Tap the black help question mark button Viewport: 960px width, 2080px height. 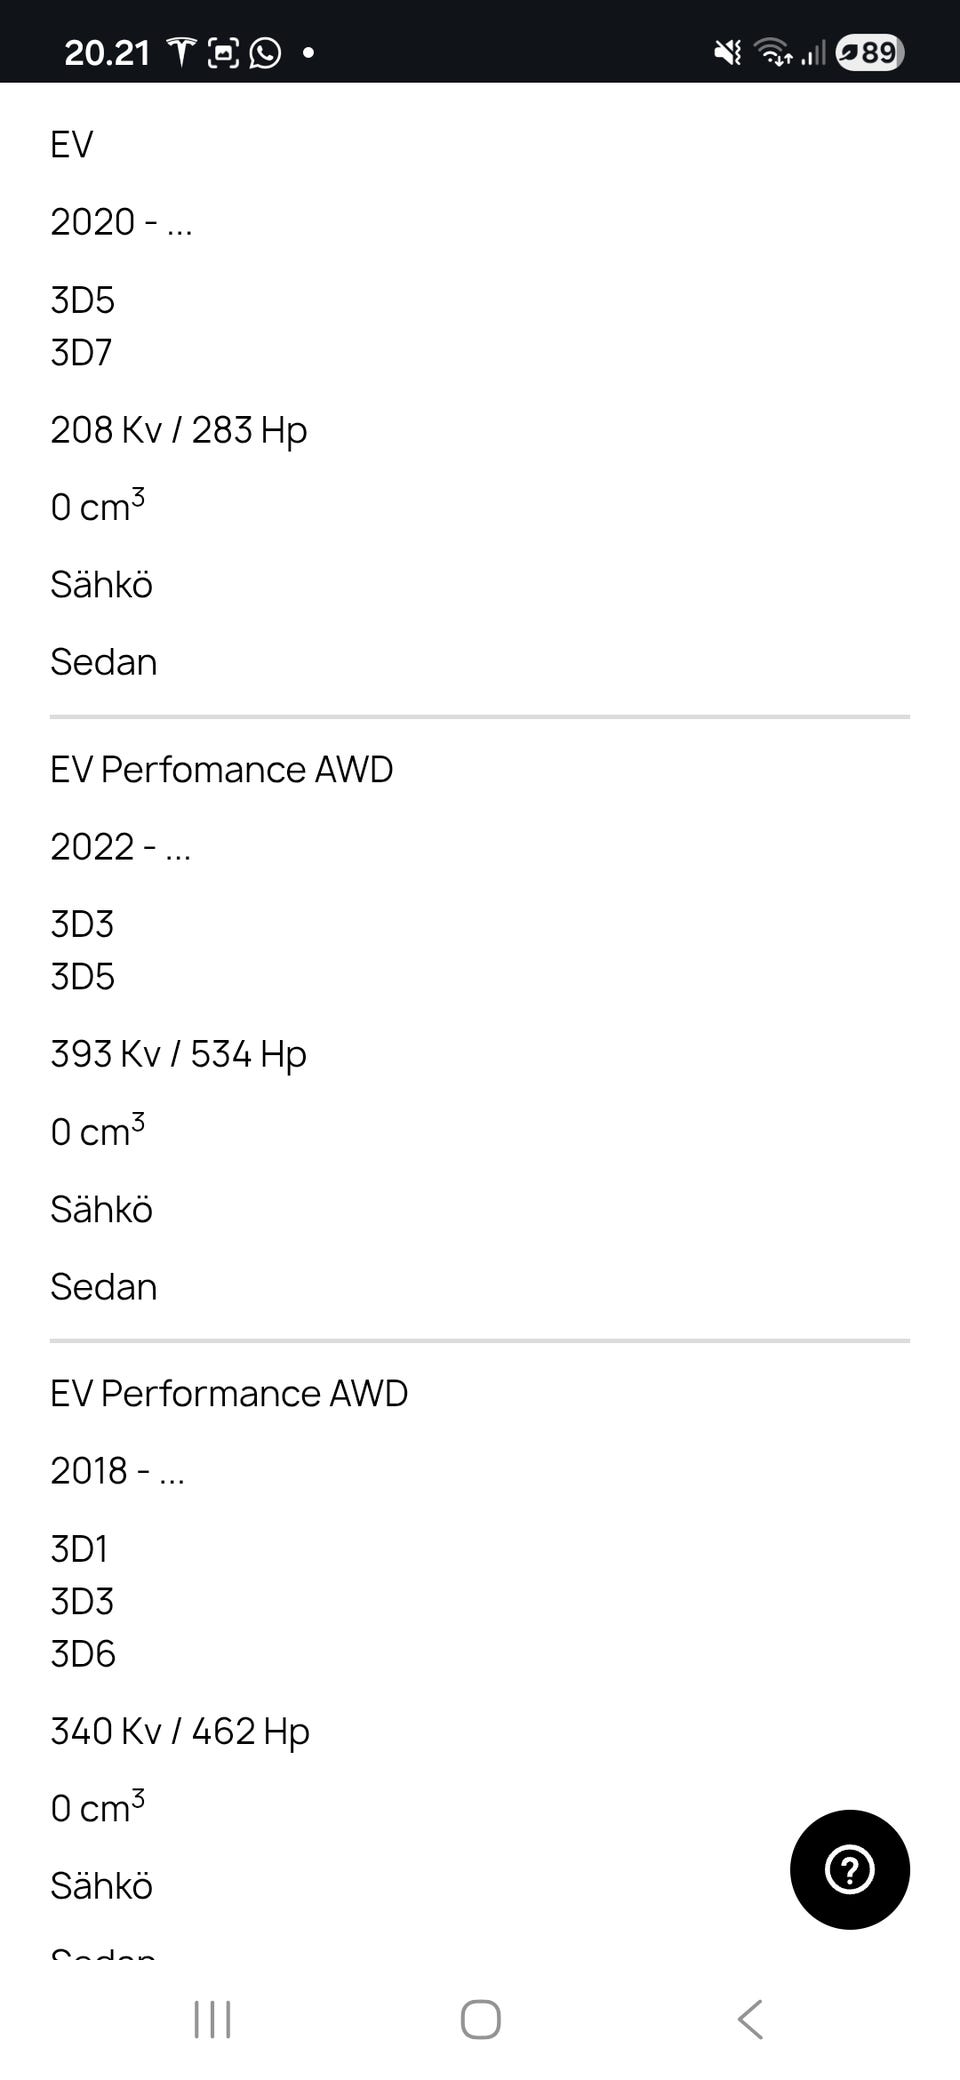click(849, 1869)
